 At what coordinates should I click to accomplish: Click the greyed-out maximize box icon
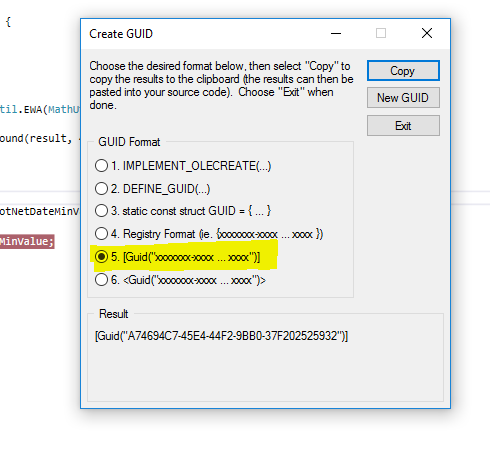381,33
